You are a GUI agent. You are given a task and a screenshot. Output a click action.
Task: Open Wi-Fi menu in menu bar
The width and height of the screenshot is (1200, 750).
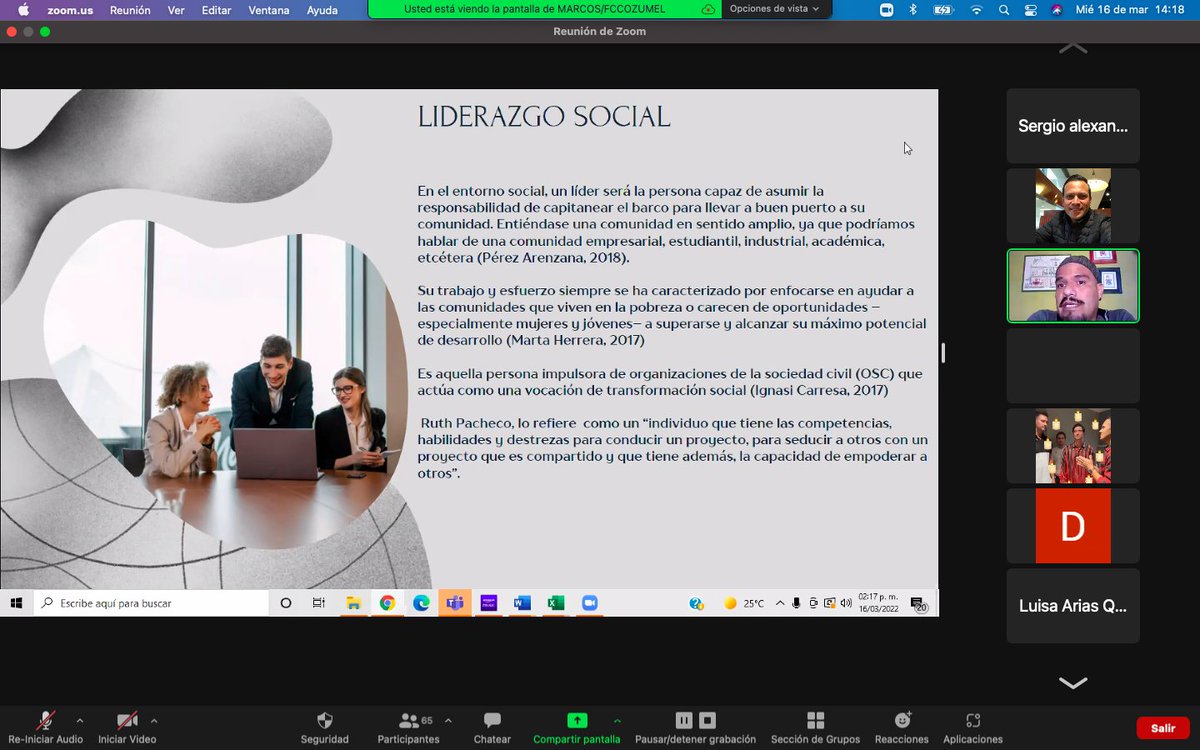point(976,10)
